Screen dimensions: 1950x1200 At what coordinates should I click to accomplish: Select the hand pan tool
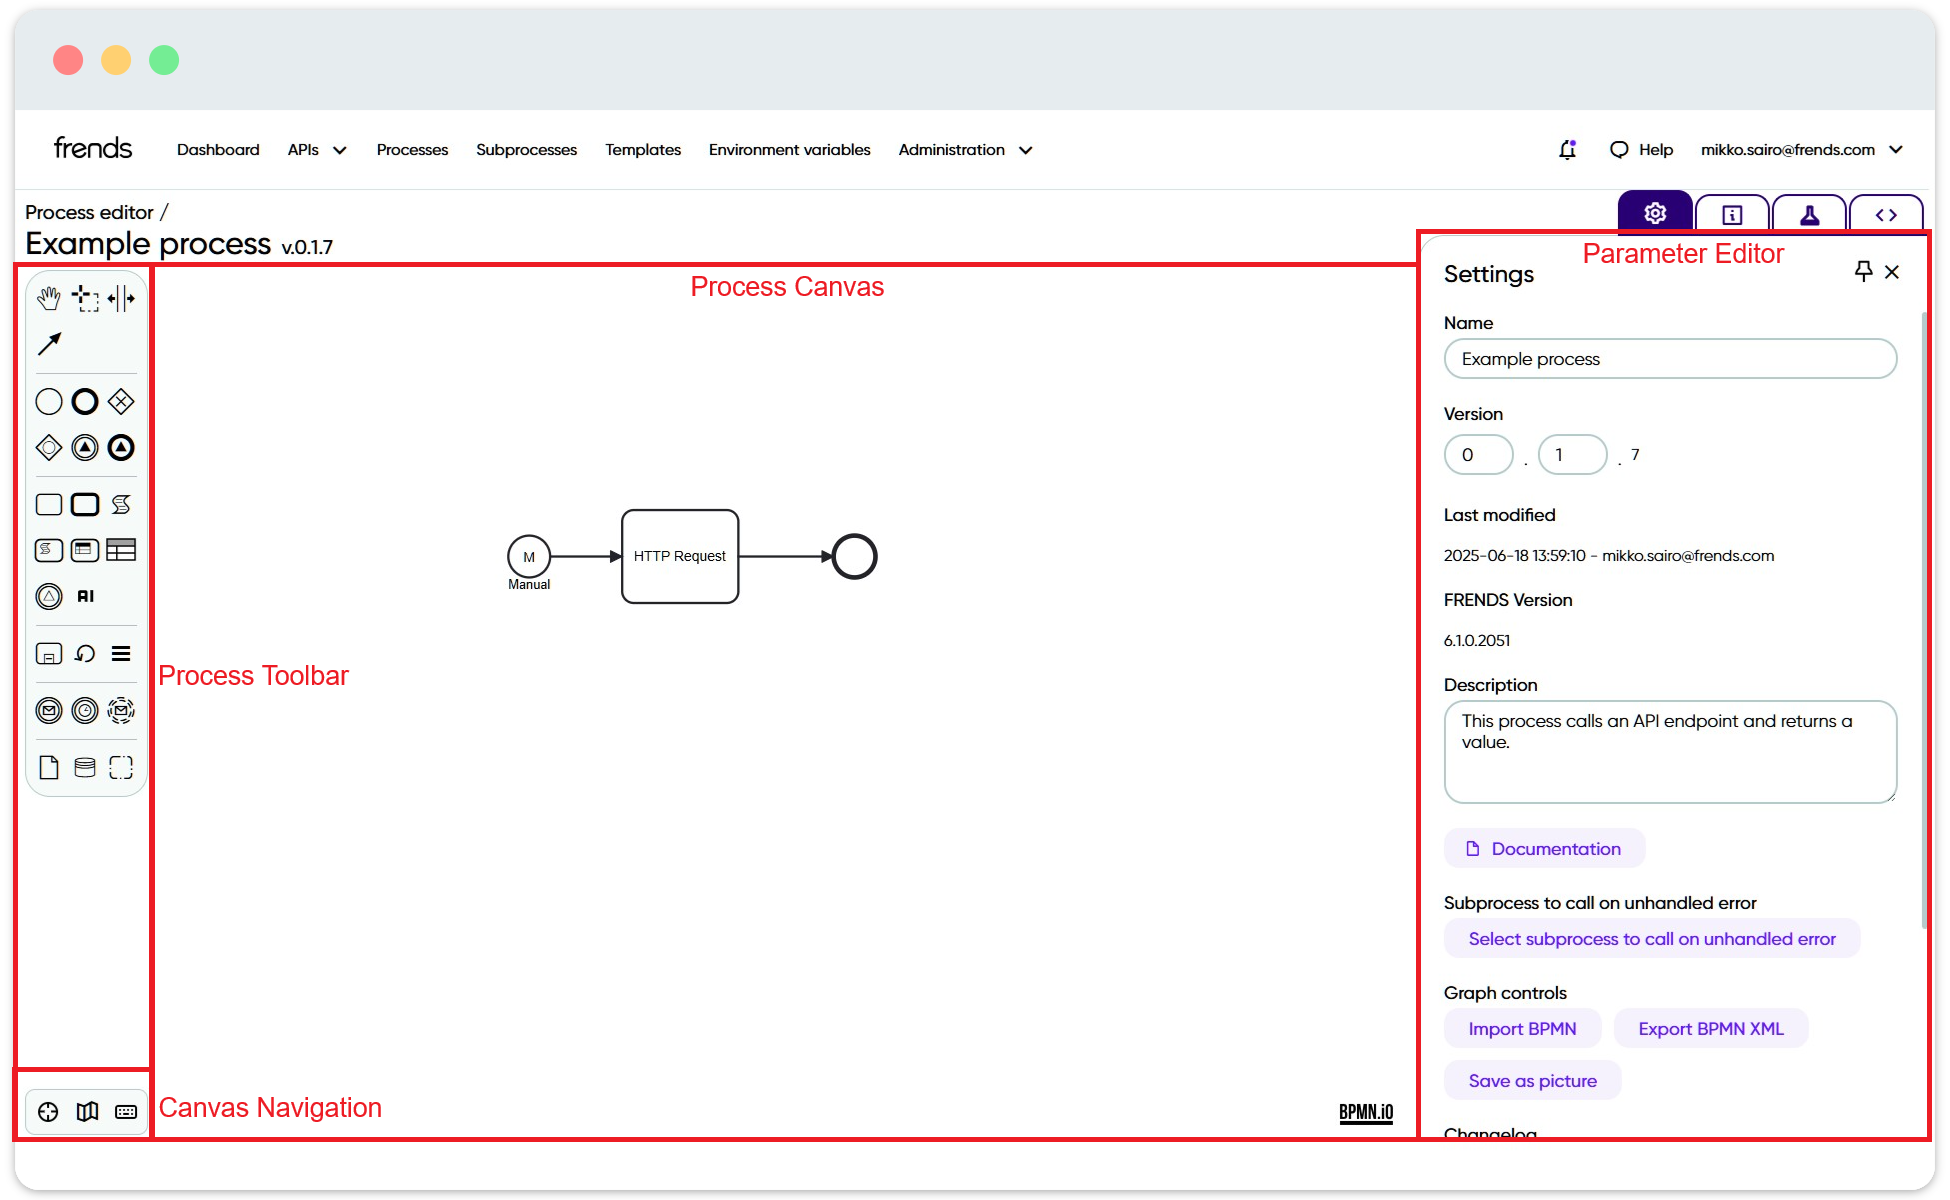(49, 298)
